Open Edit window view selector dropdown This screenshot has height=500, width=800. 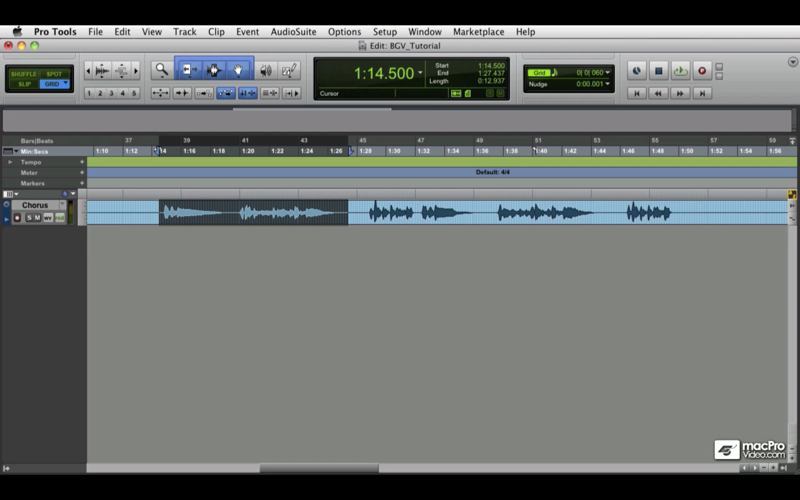click(x=10, y=194)
